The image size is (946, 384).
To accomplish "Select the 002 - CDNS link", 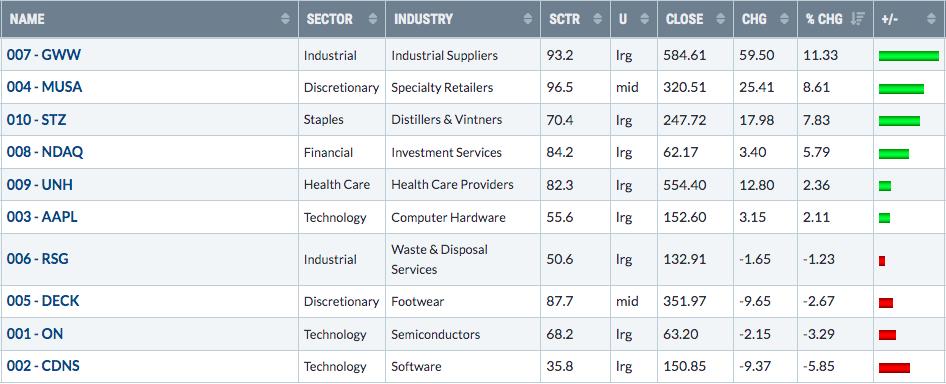I will coord(43,366).
